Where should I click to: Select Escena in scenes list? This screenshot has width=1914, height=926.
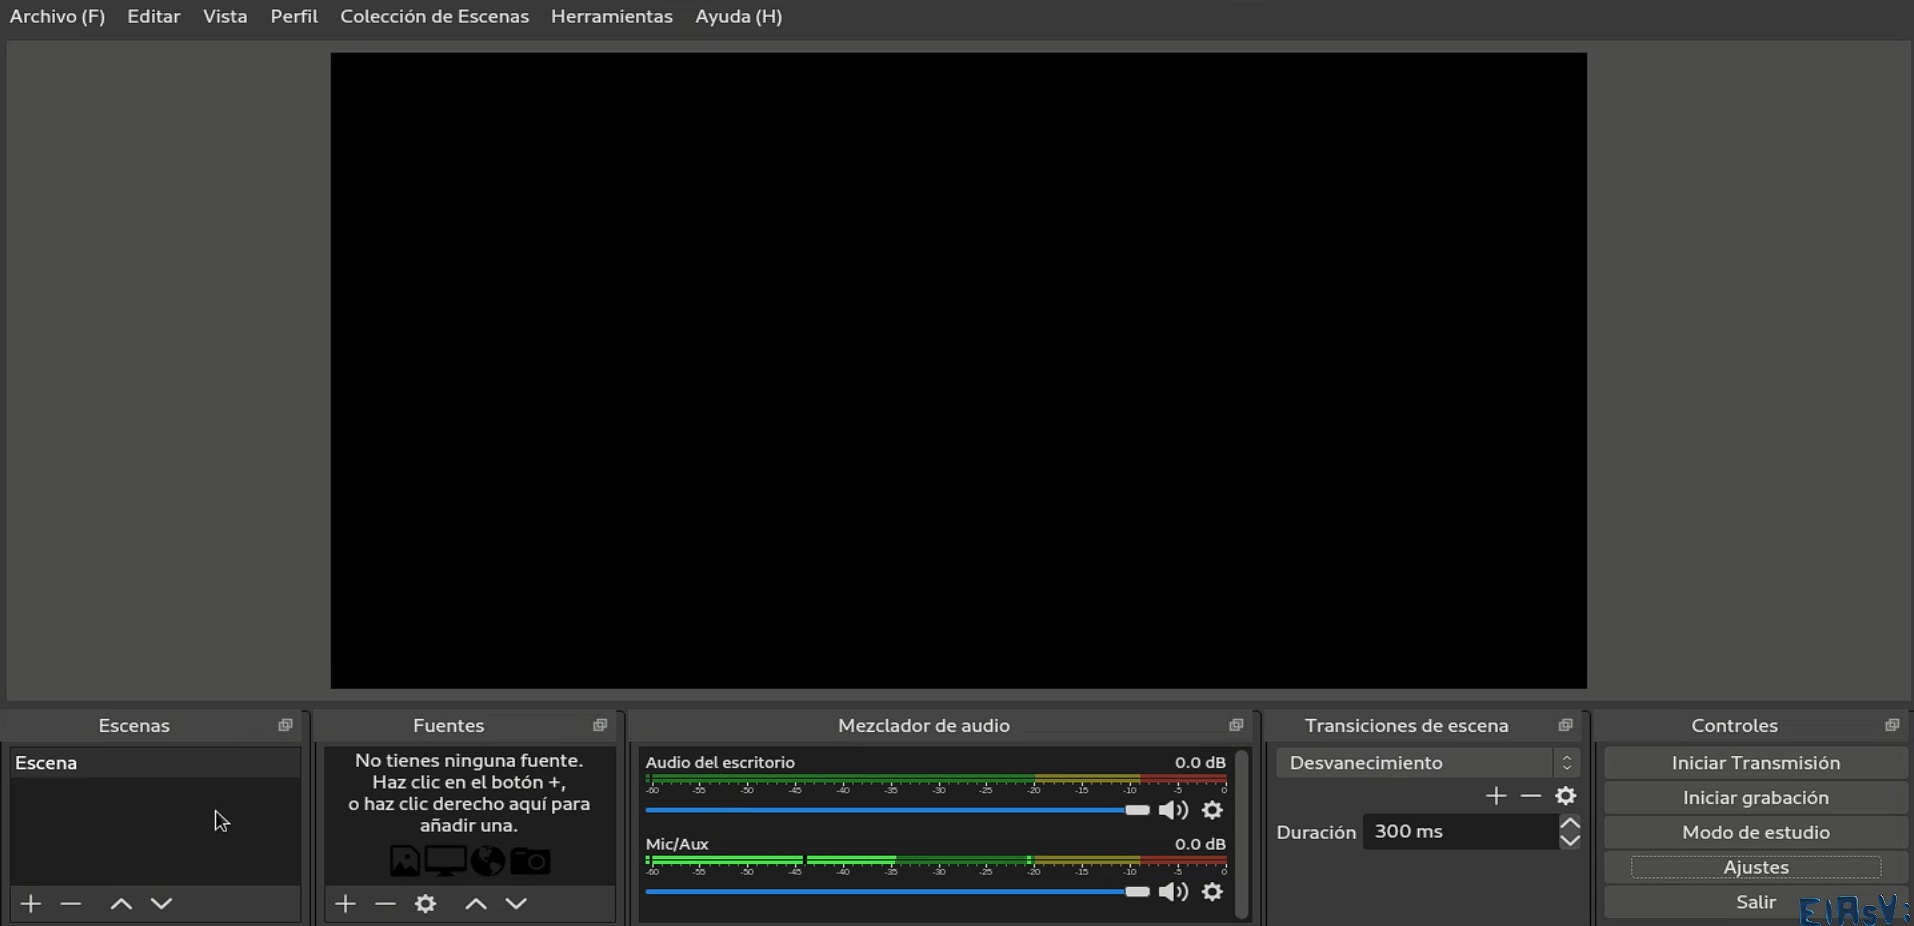[155, 763]
